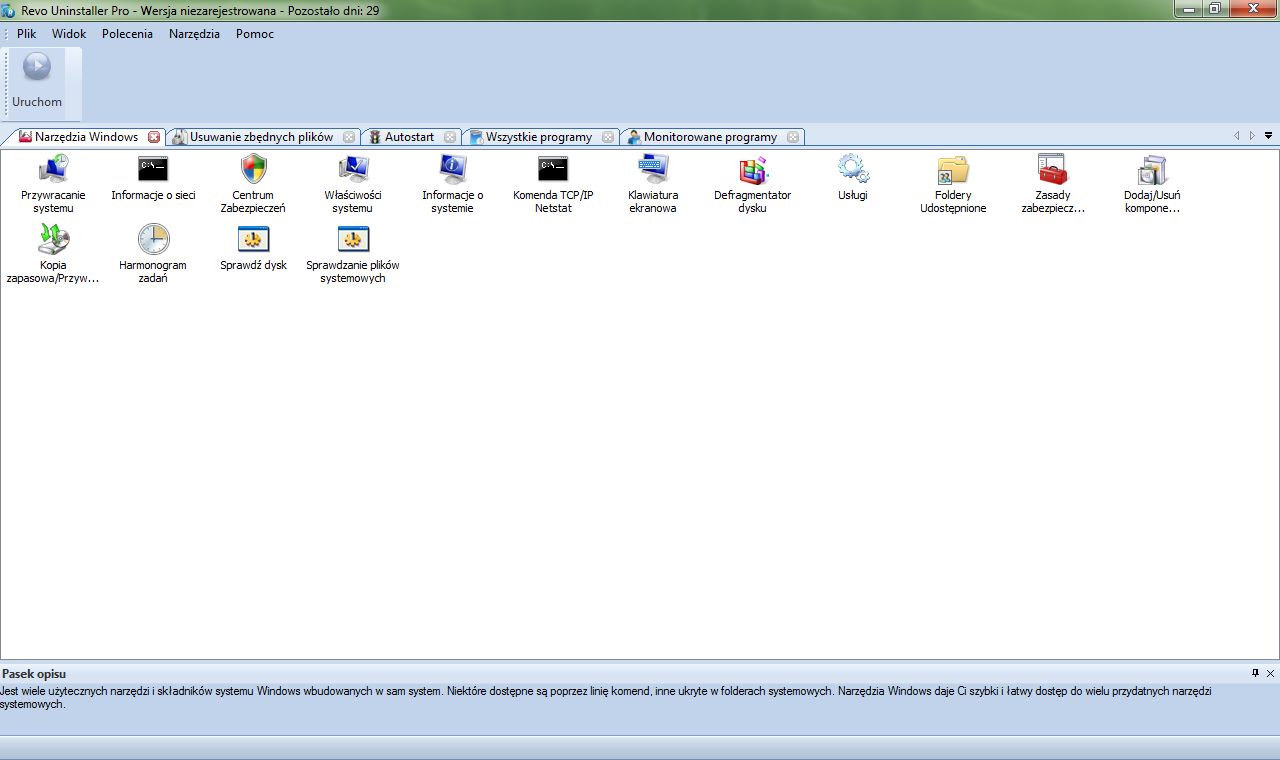
Task: Launch Kopia zapasowa/Przywracanie tool
Action: (53, 254)
